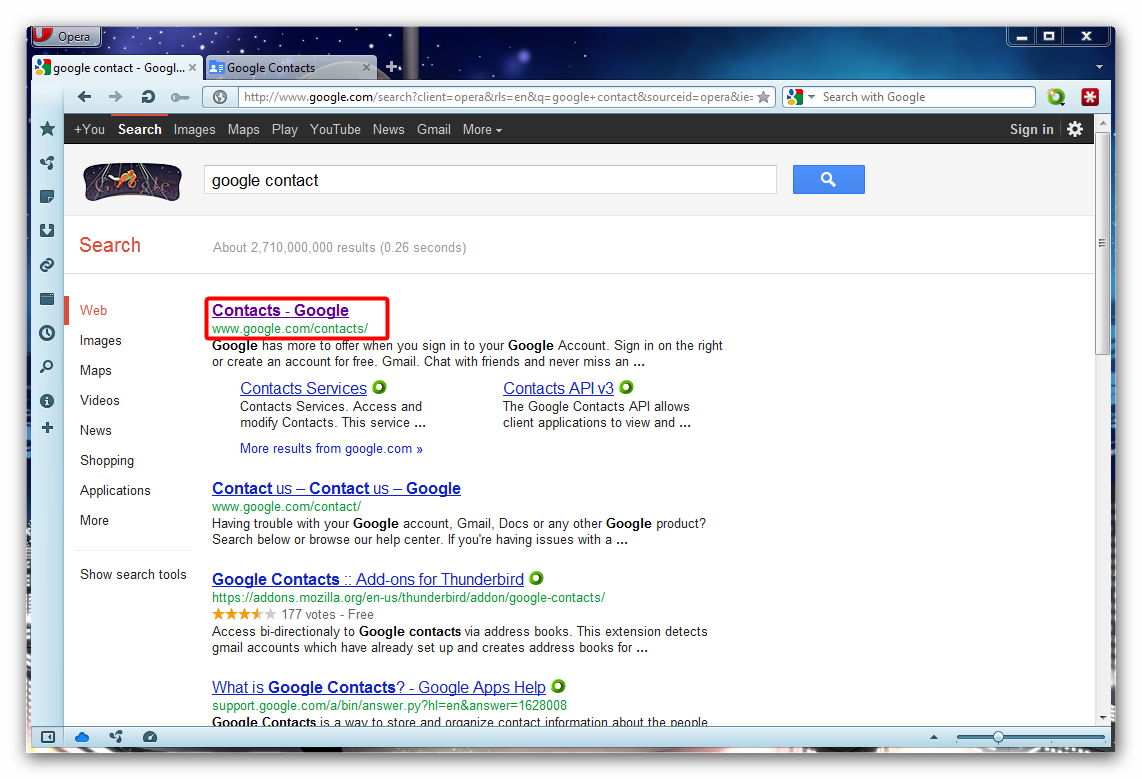Open the Notes panel in sidebar

[47, 197]
